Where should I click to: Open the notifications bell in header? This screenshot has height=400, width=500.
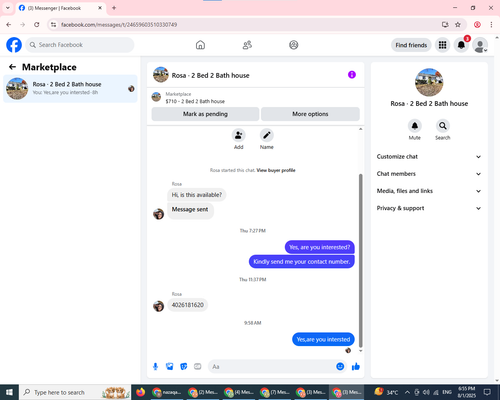point(461,45)
